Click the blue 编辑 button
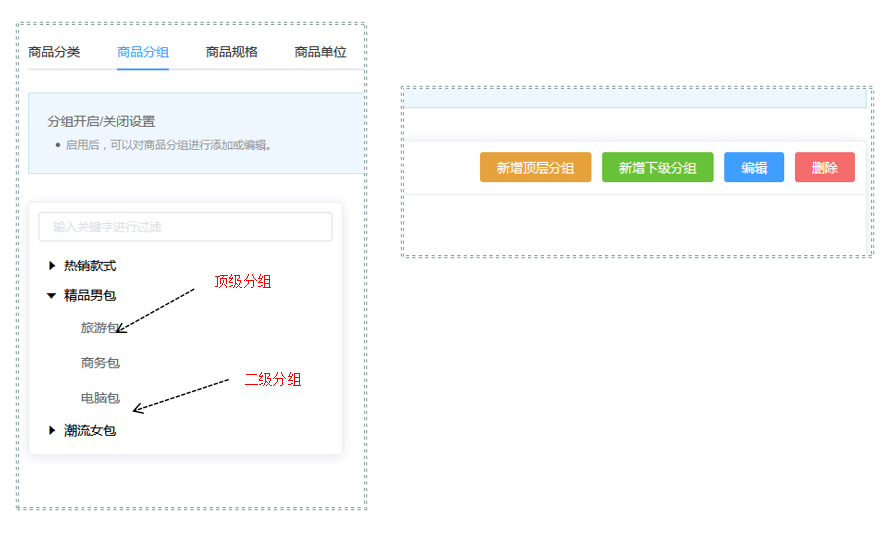Image resolution: width=889 pixels, height=544 pixels. [754, 167]
